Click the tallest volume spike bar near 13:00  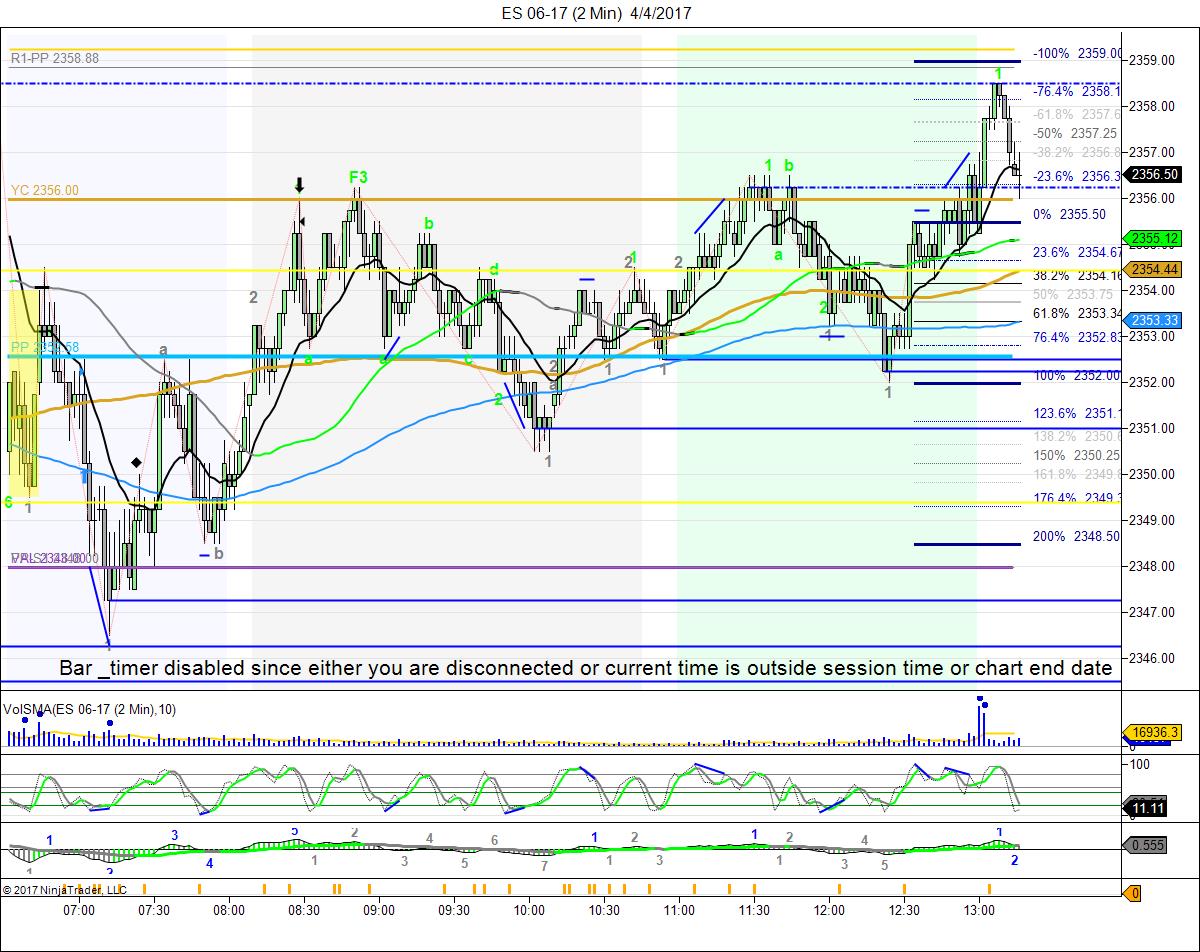click(x=979, y=724)
